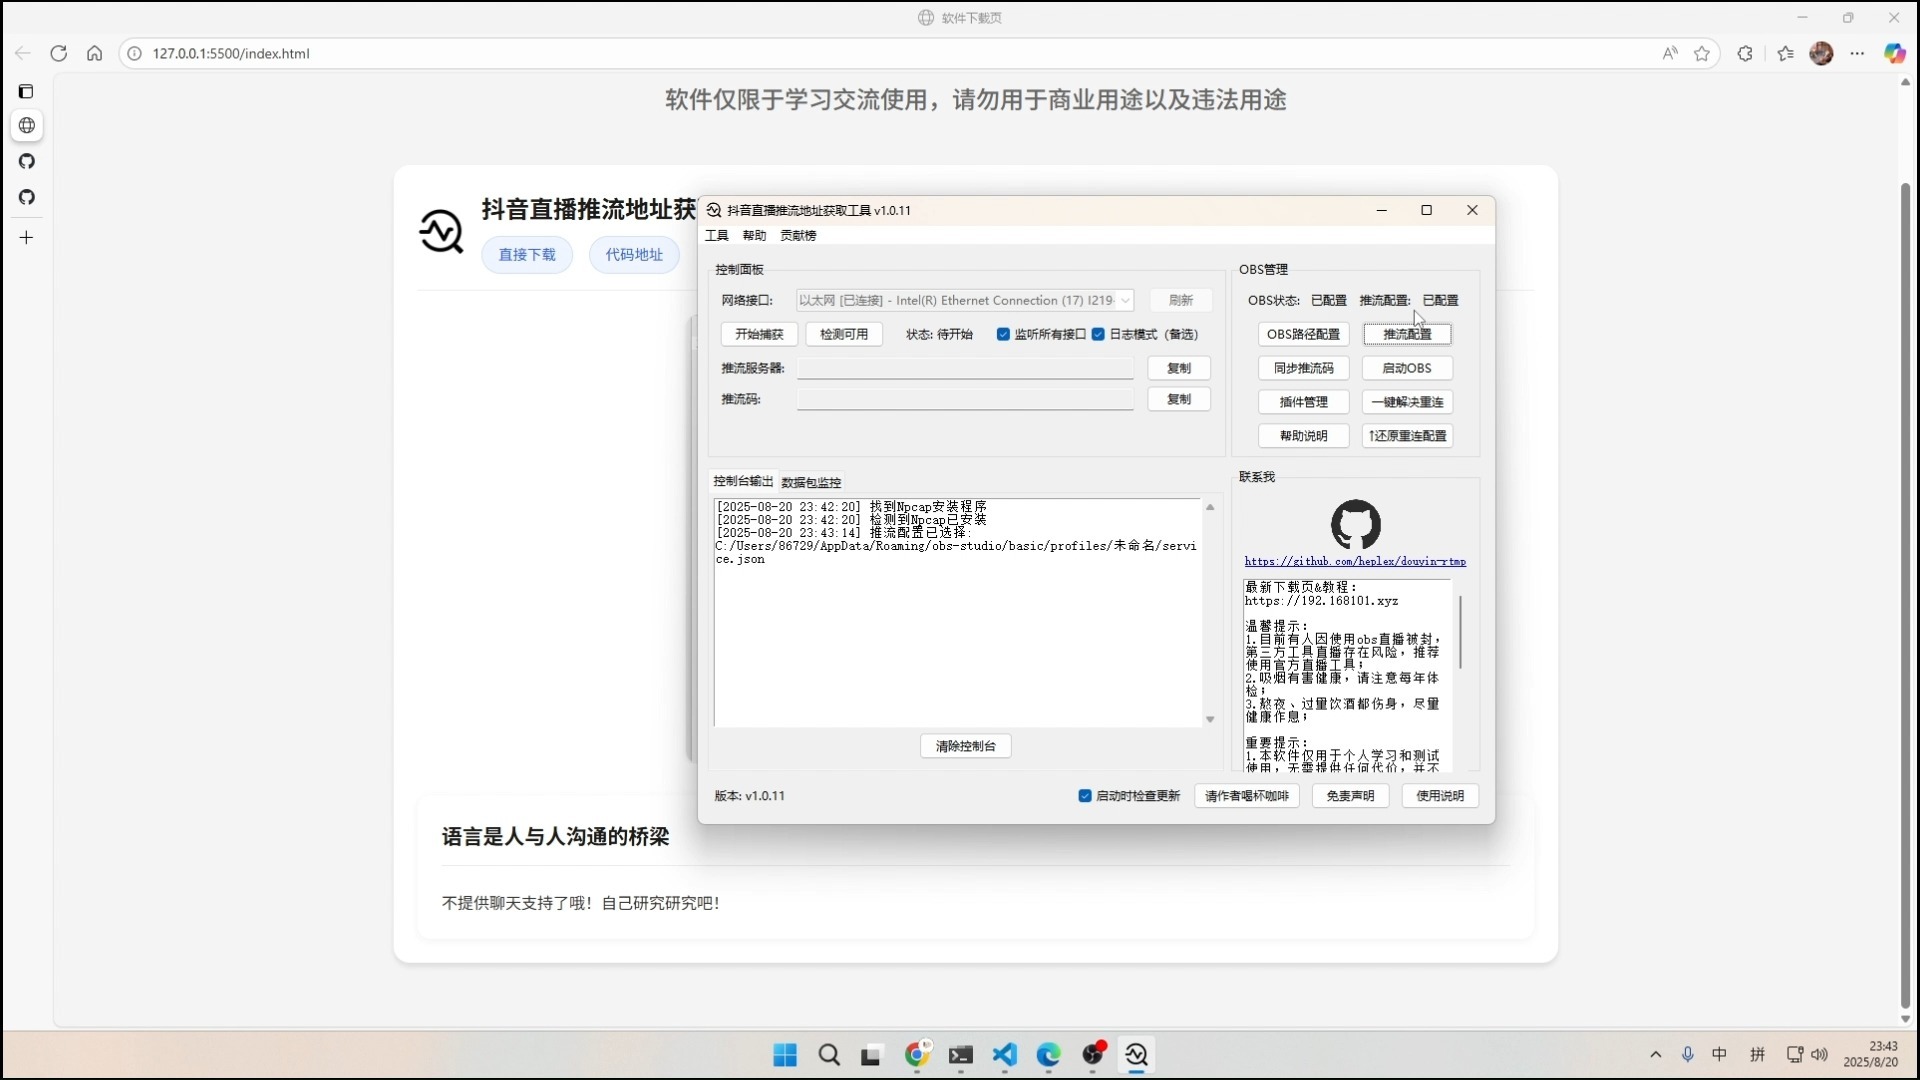The height and width of the screenshot is (1080, 1920).
Task: Switch to the 控制台输出 tab
Action: 743,481
